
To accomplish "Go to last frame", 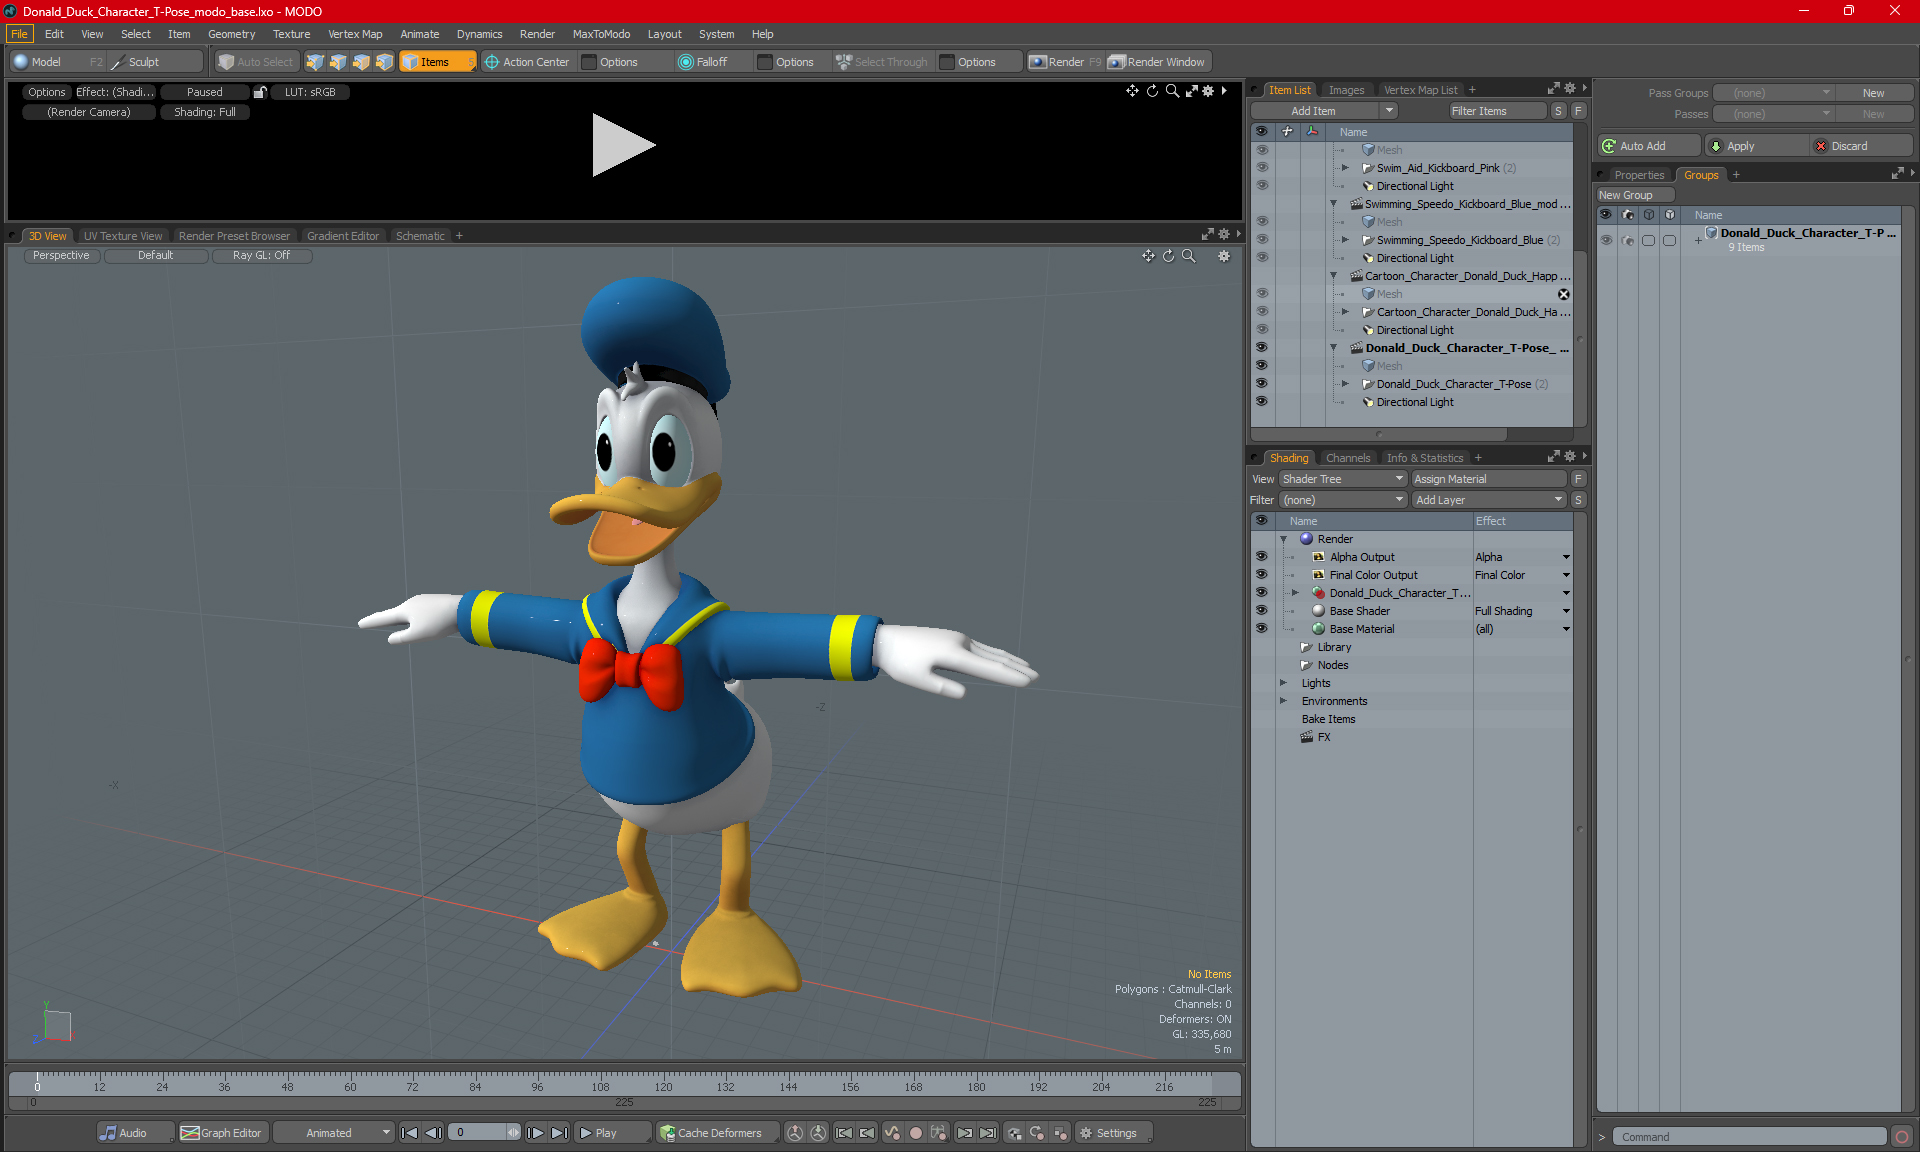I will point(560,1133).
